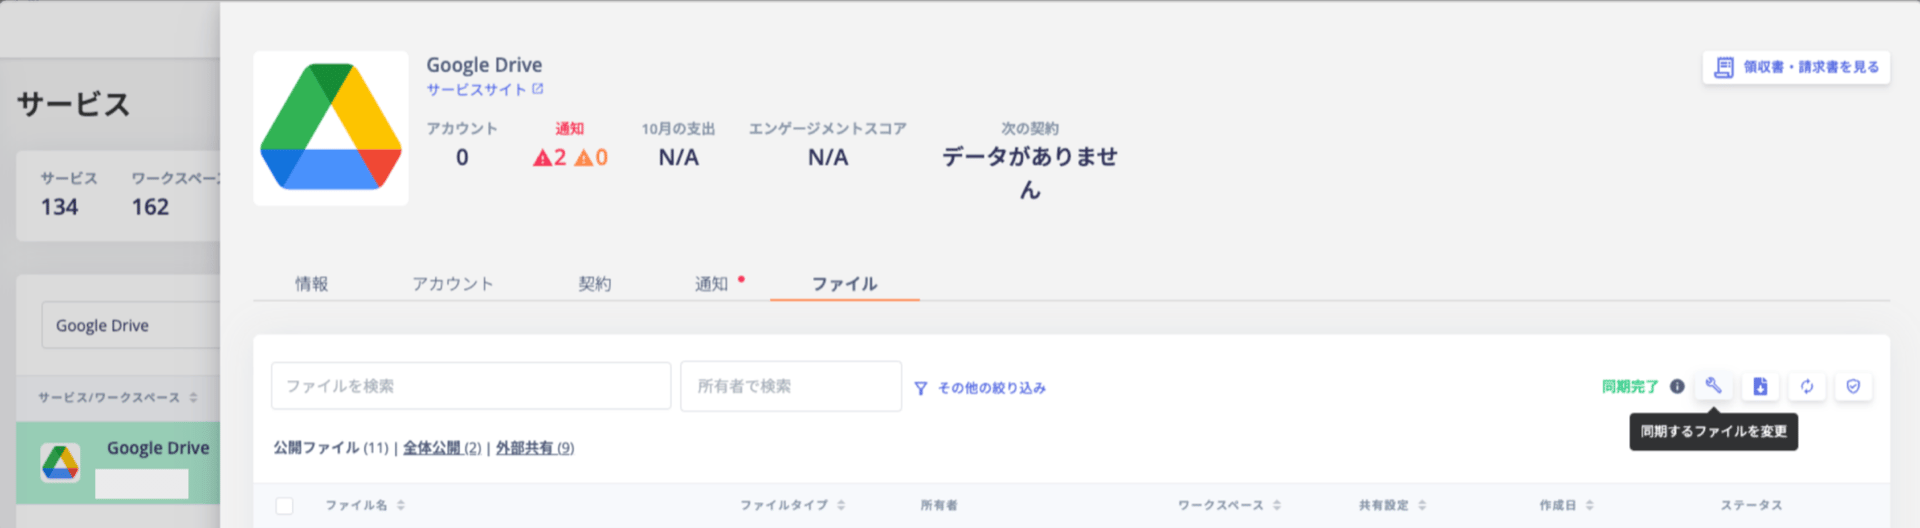
Task: Click 公開ファイル (11) label
Action: (x=331, y=448)
